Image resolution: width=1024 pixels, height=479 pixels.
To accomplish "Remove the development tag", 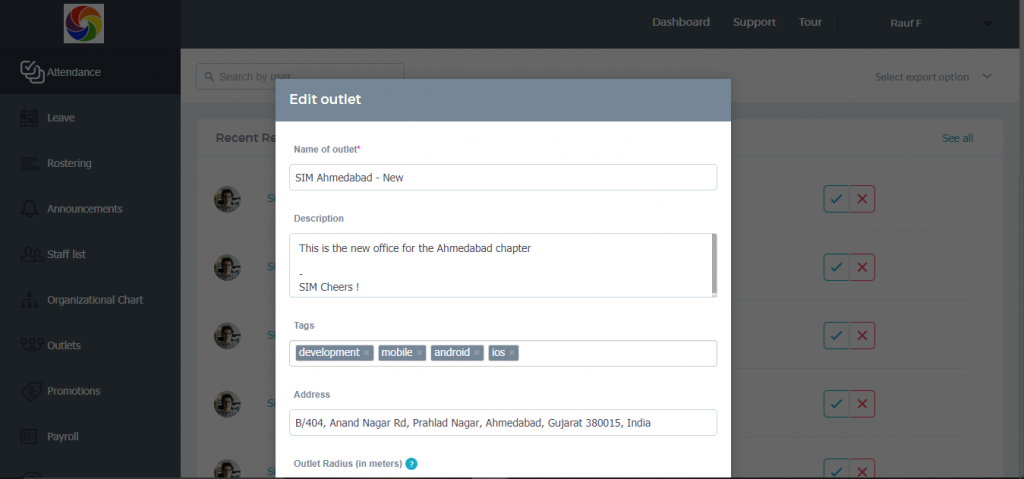I will click(367, 353).
